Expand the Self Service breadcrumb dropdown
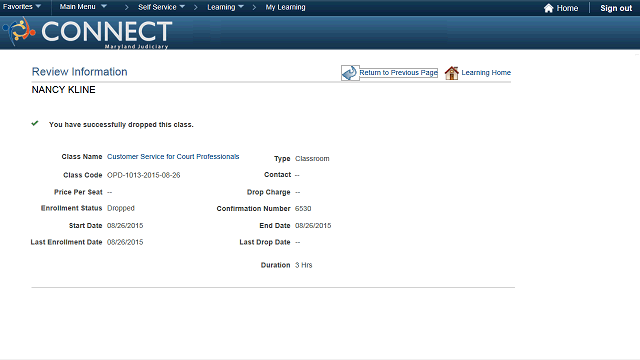The height and width of the screenshot is (360, 640). pyautogui.click(x=161, y=7)
